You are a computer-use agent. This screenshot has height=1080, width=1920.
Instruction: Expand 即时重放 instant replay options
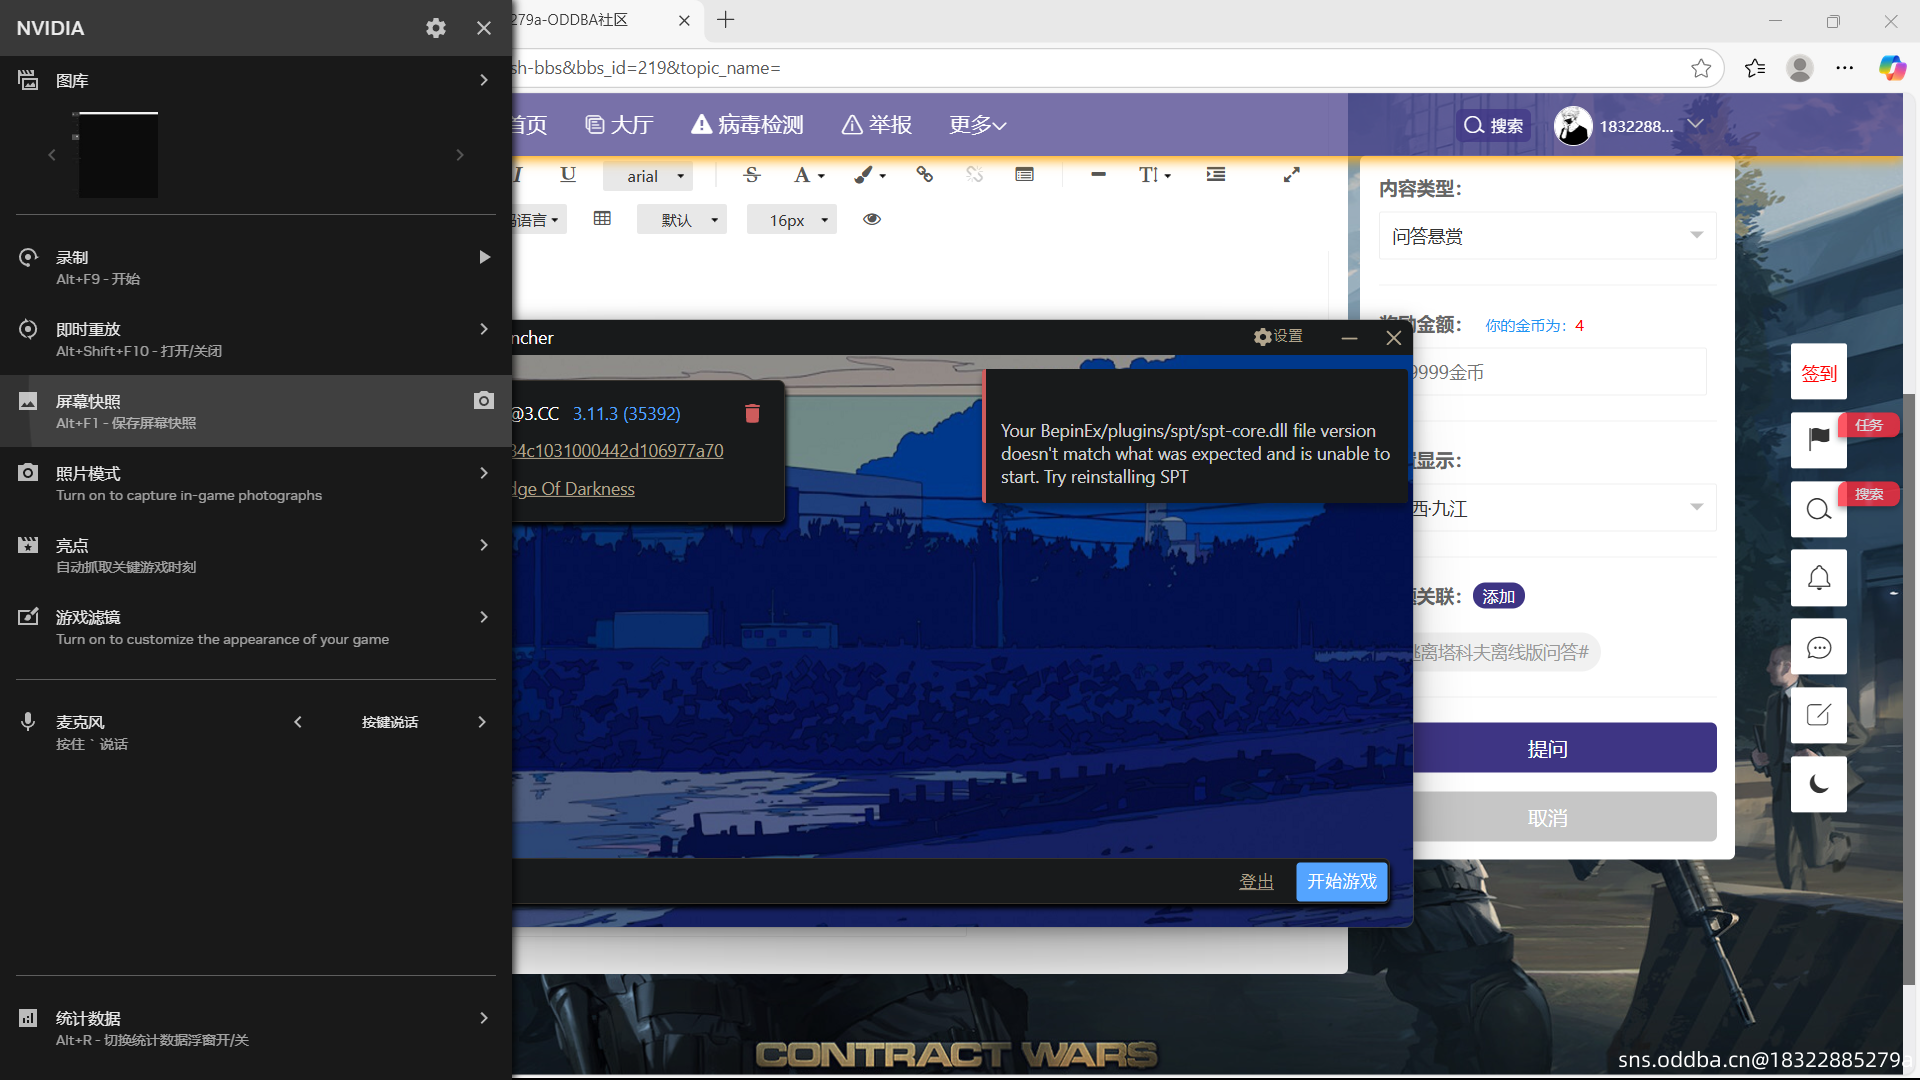point(484,329)
